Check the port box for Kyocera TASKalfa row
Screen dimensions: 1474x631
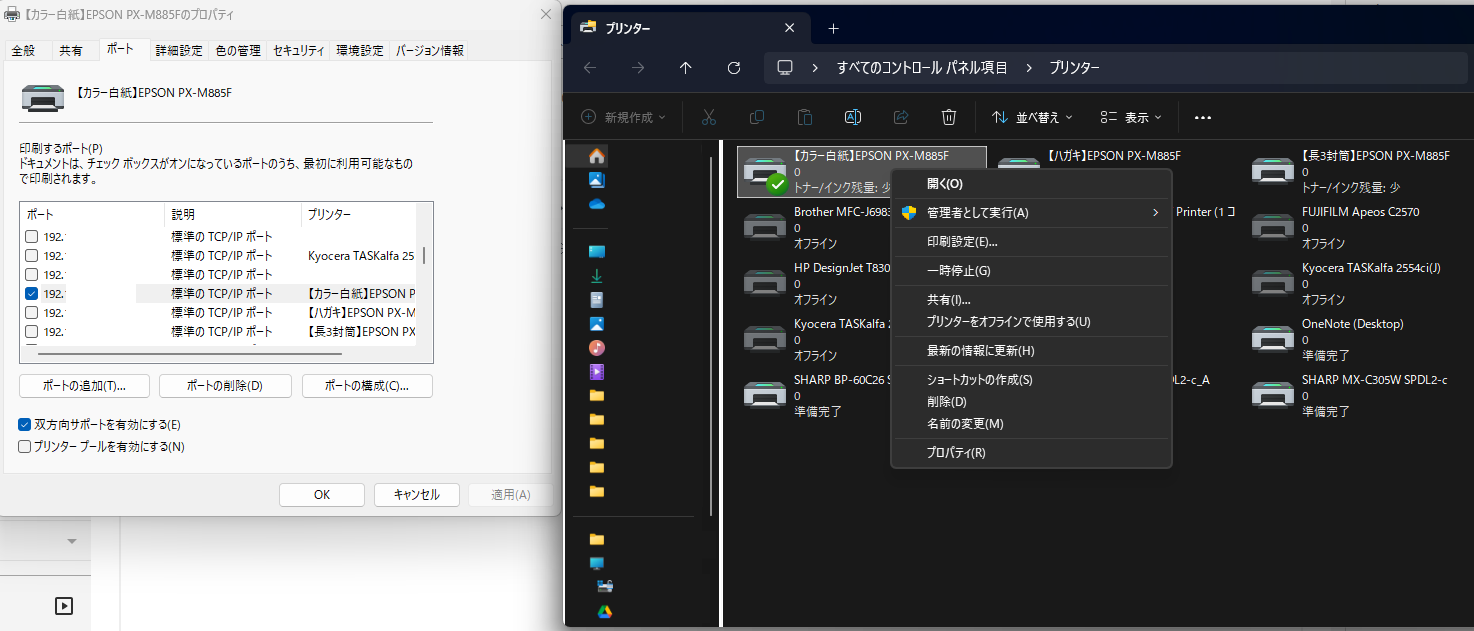point(32,256)
